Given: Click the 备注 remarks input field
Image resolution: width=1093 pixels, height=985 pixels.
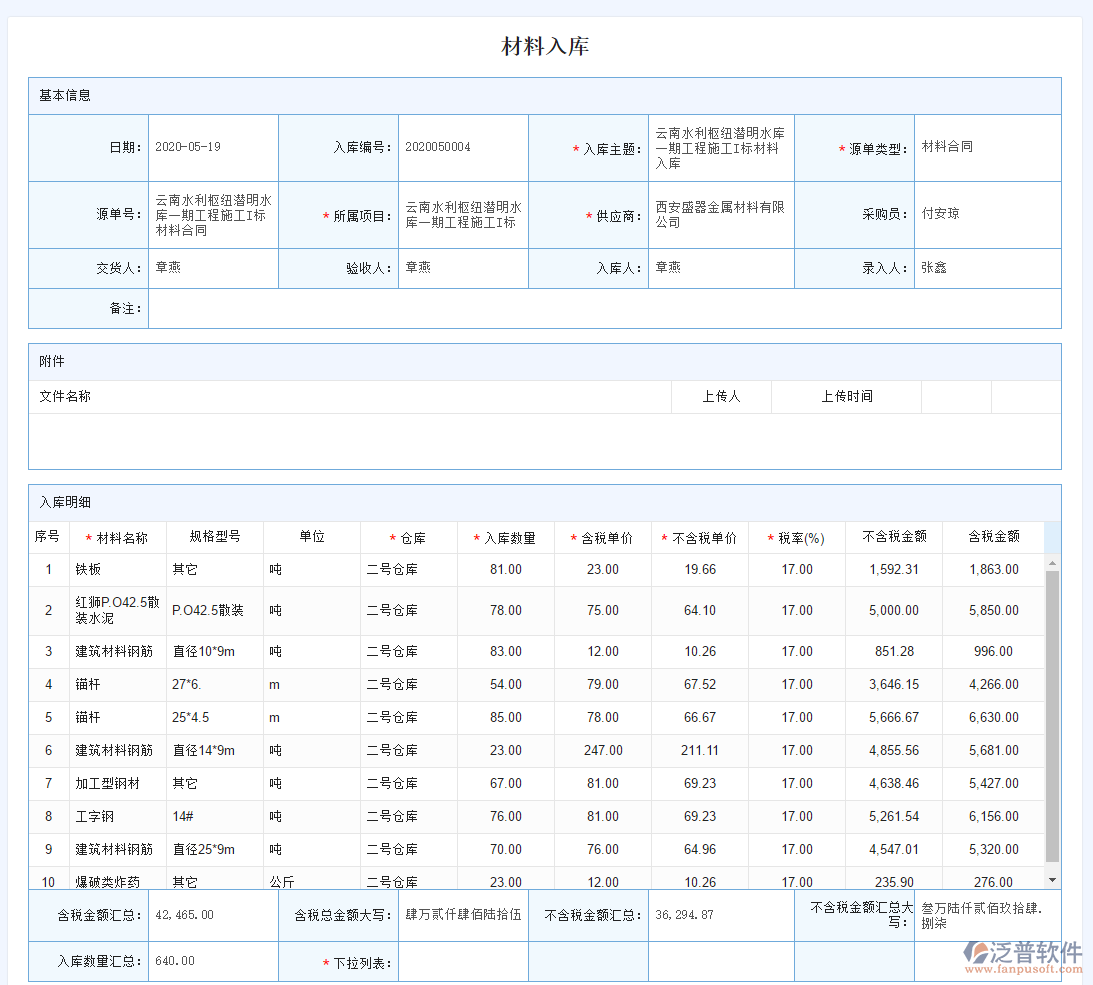Looking at the screenshot, I should (x=604, y=309).
